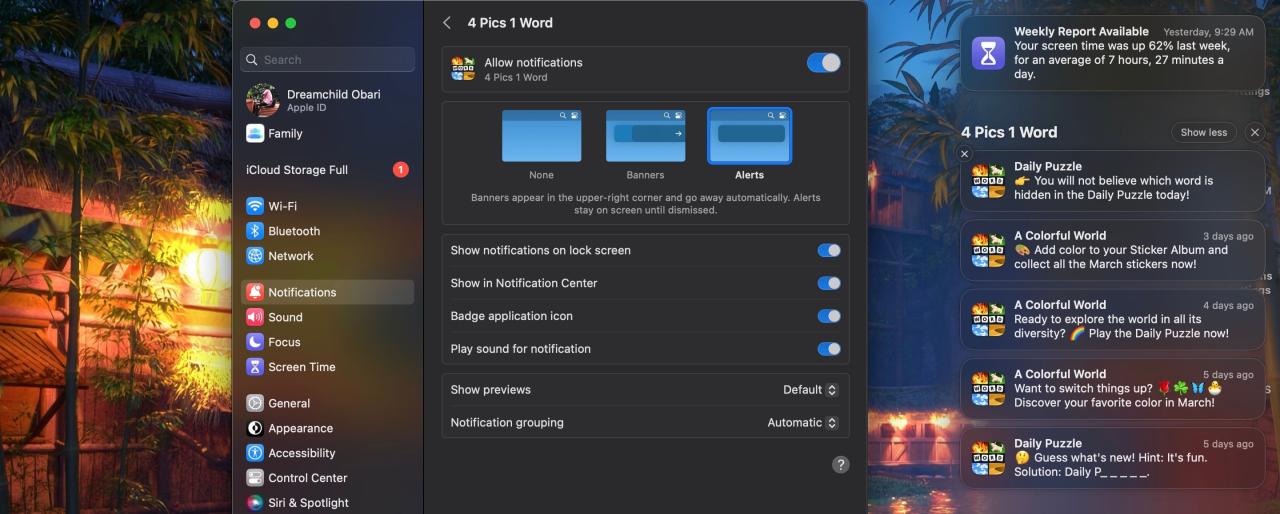Open Screen Time hourglass icon in sidebar
The image size is (1280, 514).
click(255, 367)
